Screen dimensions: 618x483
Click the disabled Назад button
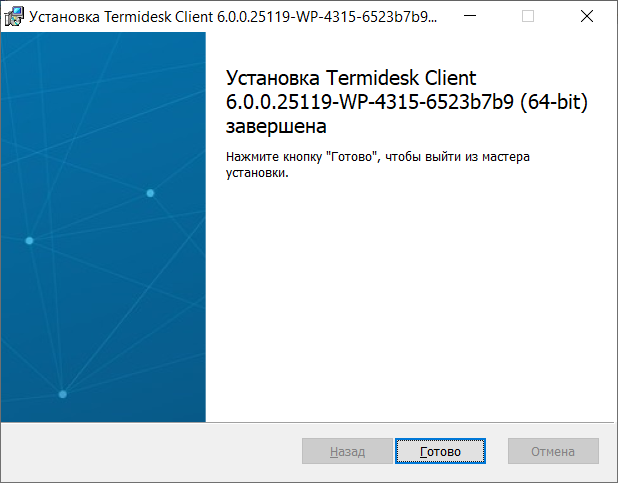coord(347,452)
